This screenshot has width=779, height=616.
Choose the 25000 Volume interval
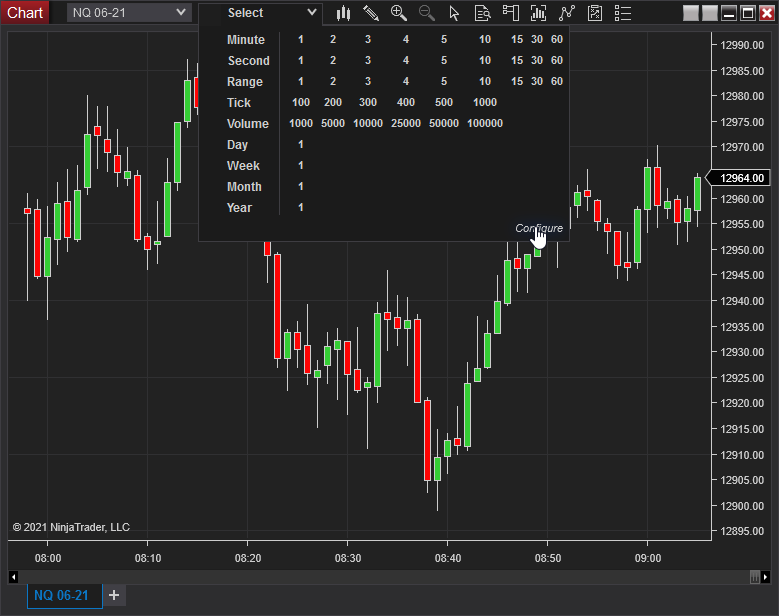(x=406, y=123)
